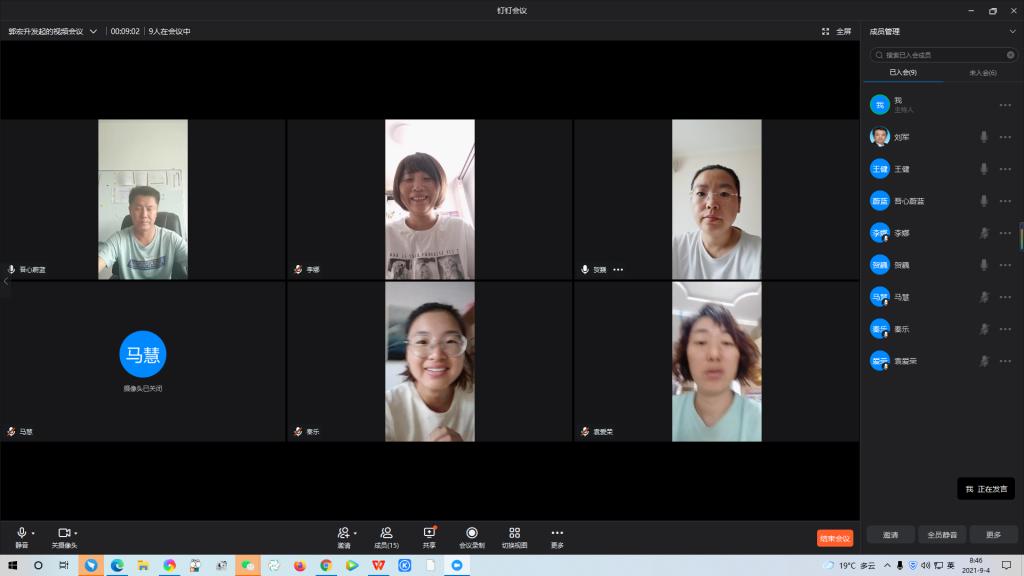Toggle the 关摄像头 camera button
This screenshot has width=1024, height=576.
click(x=63, y=533)
